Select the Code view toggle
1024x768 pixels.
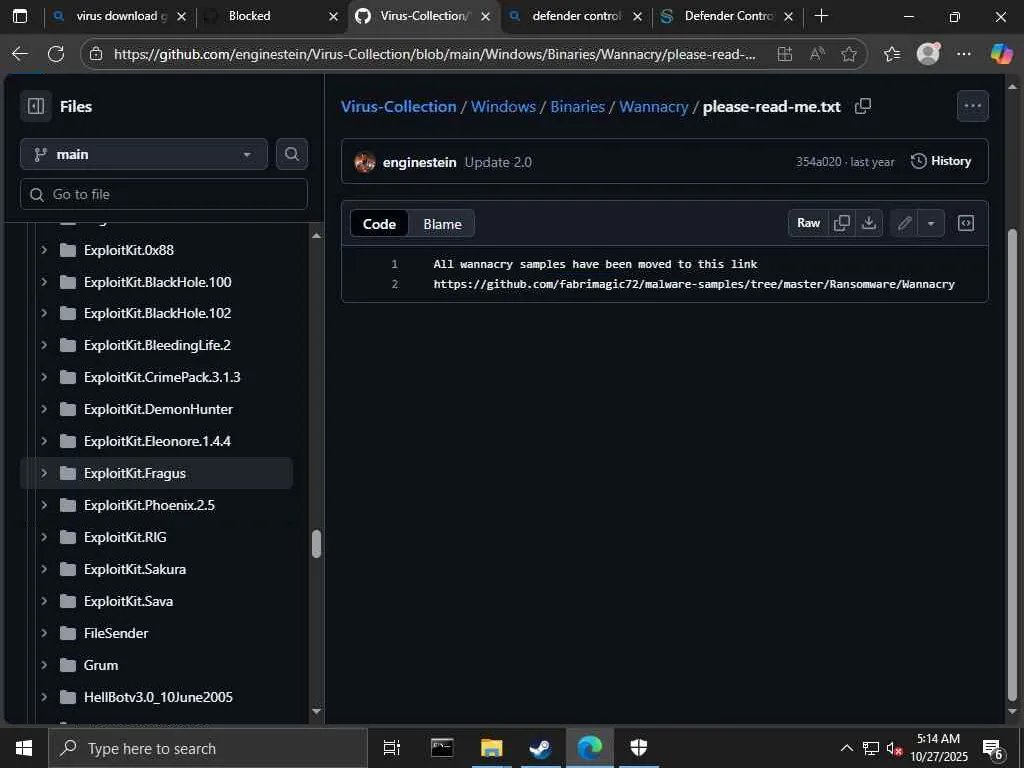click(379, 224)
